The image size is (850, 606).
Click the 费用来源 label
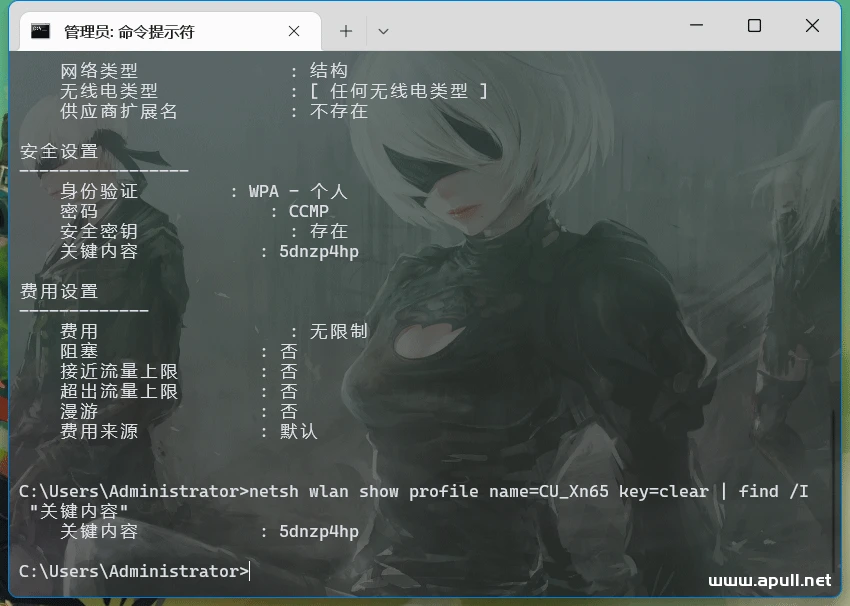pyautogui.click(x=99, y=431)
